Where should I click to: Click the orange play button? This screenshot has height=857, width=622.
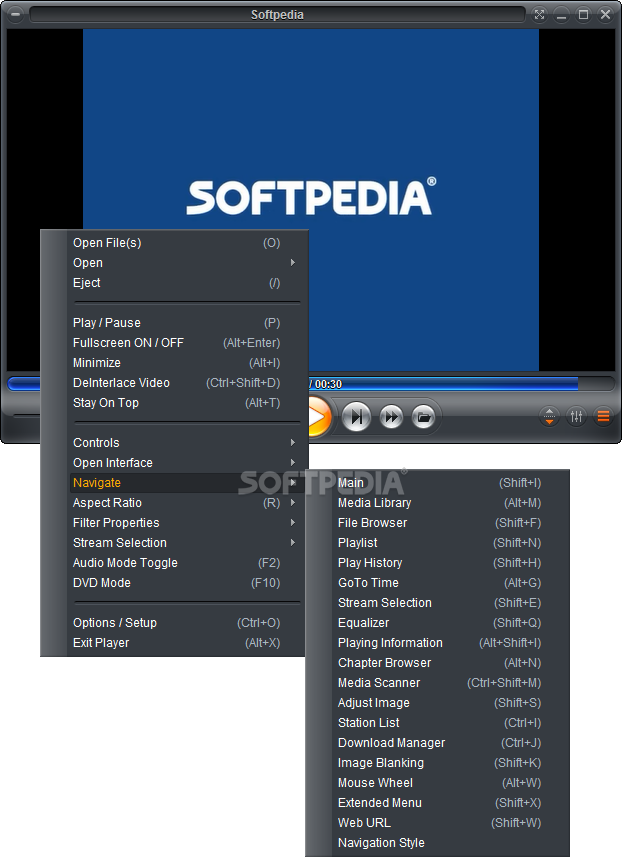tap(320, 417)
